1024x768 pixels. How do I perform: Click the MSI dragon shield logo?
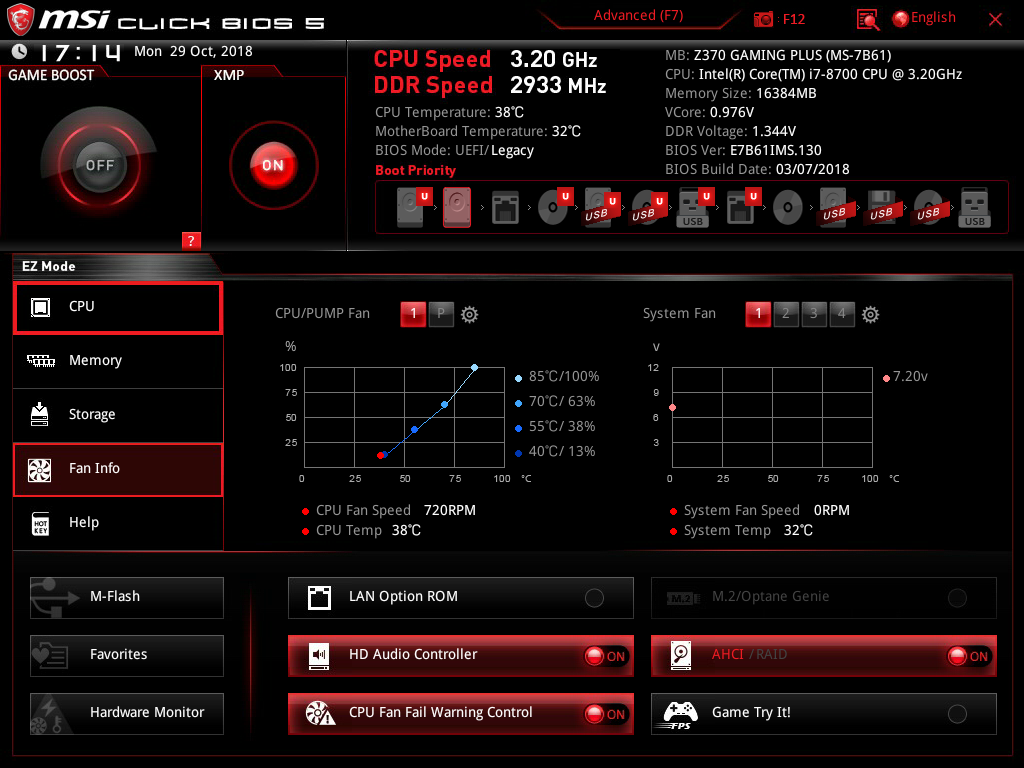[20, 20]
